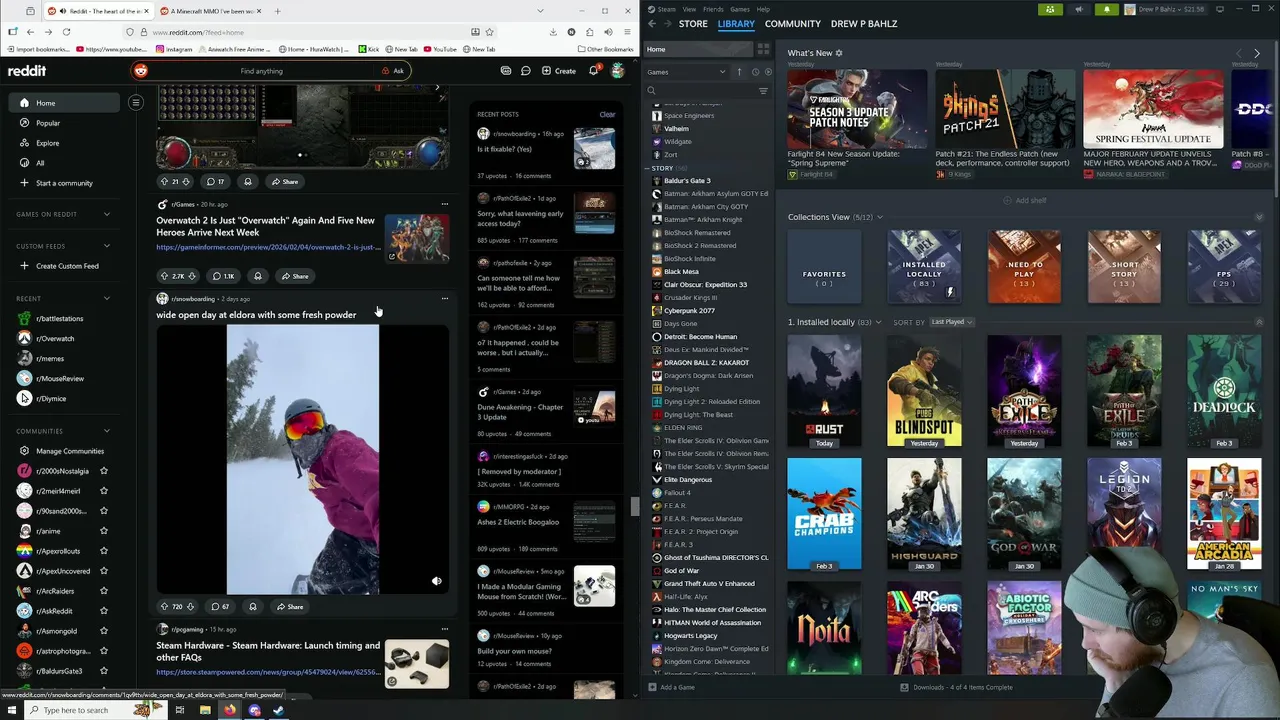The height and width of the screenshot is (720, 1280).
Task: Favorite r/meirl4meirl with star
Action: coord(103,491)
